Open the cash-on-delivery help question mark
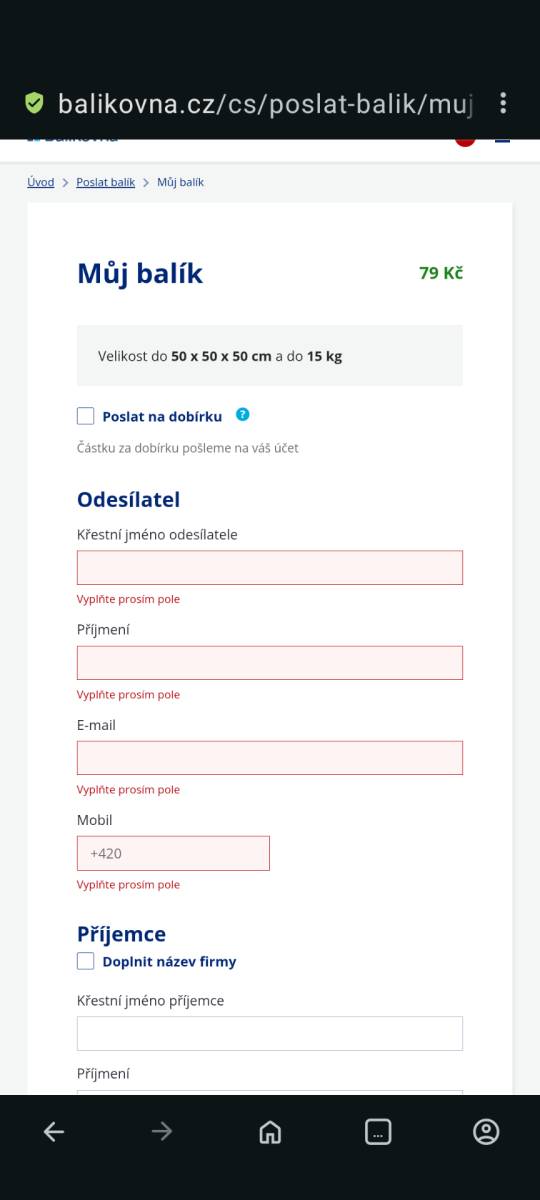This screenshot has width=540, height=1200. 242,415
